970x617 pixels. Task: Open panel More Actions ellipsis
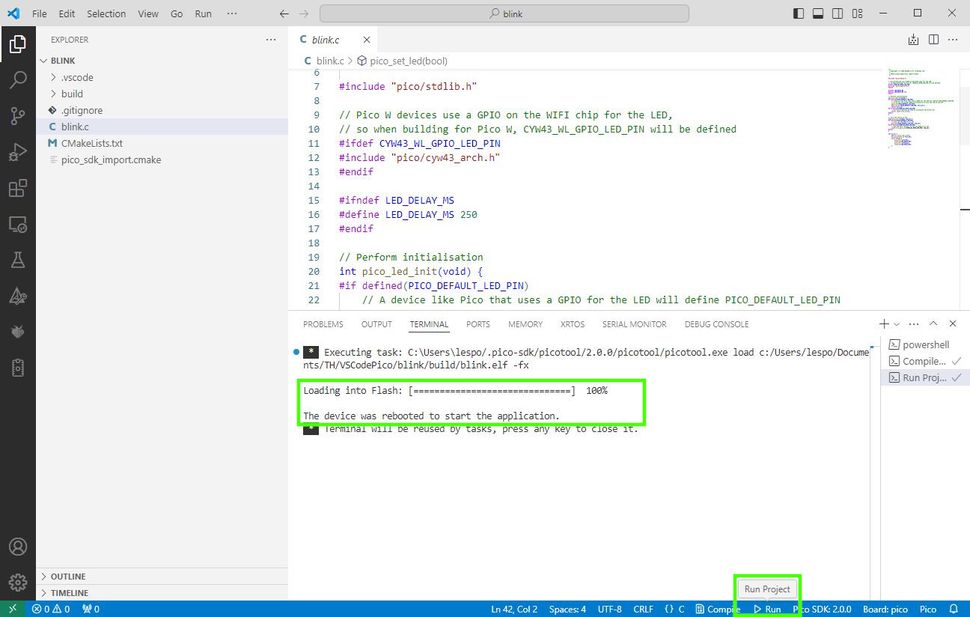914,324
